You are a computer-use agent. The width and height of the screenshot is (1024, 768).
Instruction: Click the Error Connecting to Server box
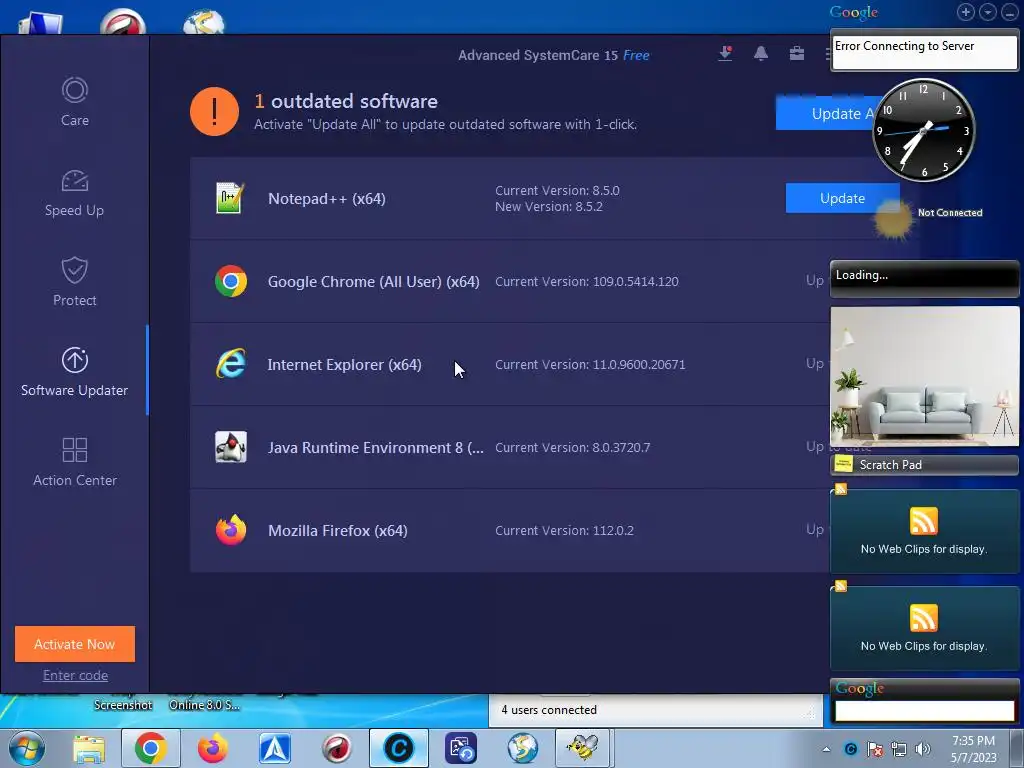click(924, 52)
